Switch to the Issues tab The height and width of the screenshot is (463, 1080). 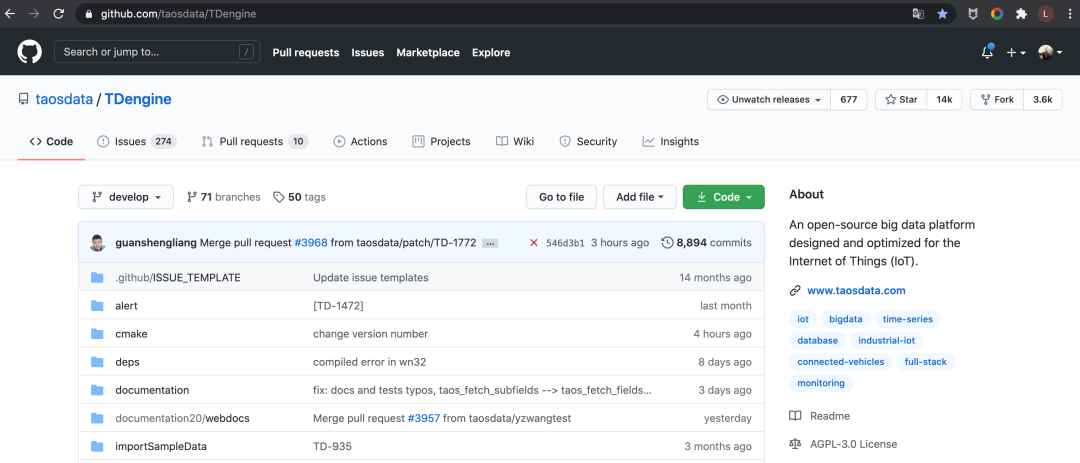(137, 141)
